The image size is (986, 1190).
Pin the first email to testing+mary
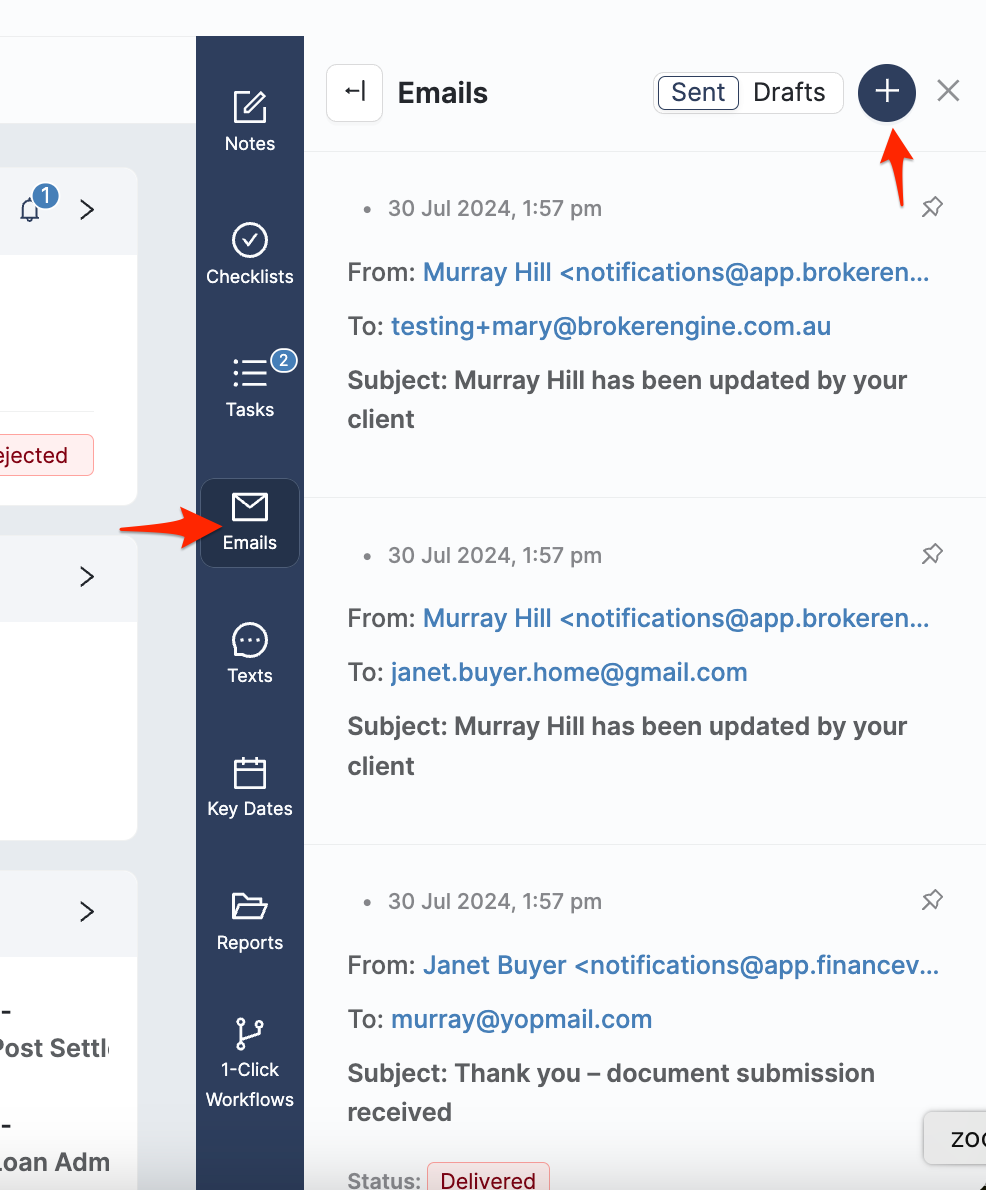coord(931,208)
